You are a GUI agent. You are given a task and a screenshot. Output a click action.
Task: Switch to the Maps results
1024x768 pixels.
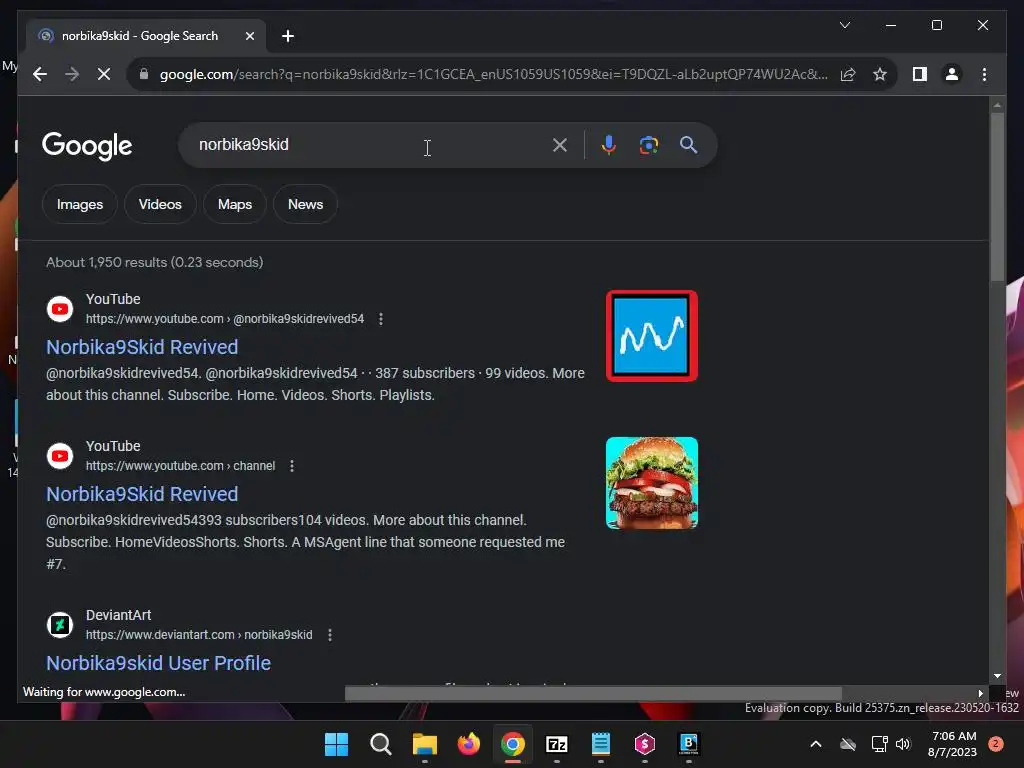[235, 204]
